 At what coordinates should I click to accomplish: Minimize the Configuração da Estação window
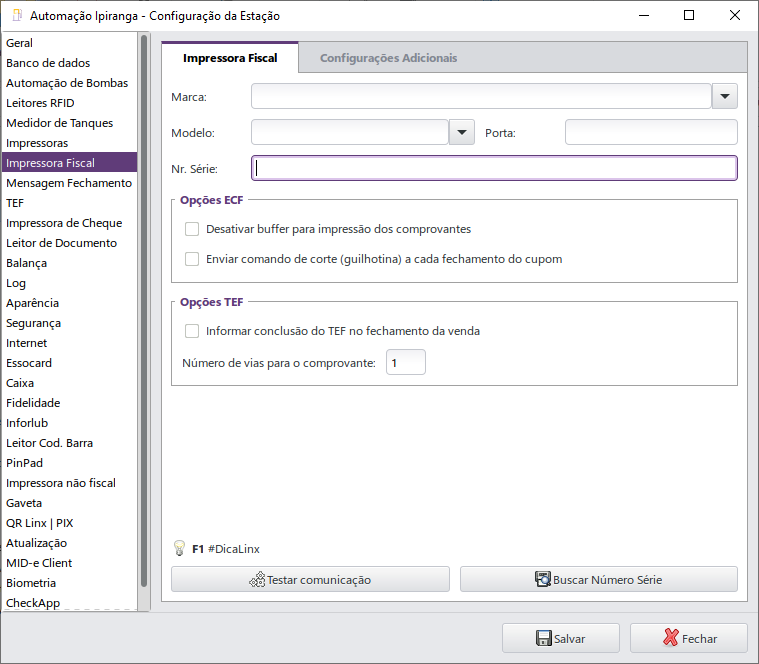[644, 15]
